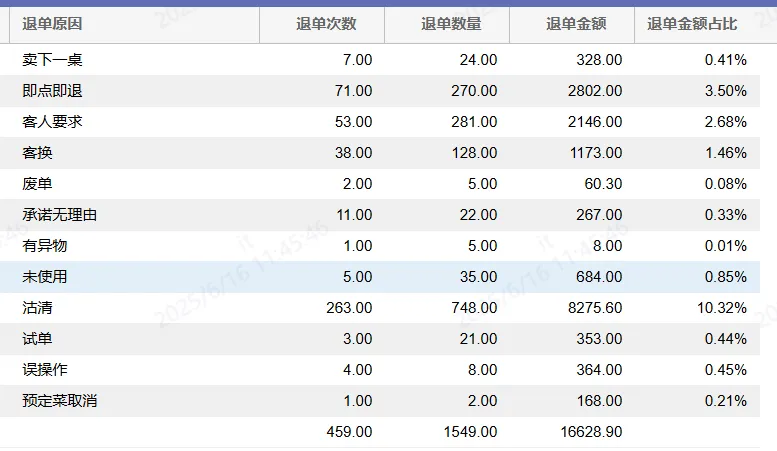Select the highlighted 未使用 row

[x=45, y=277]
